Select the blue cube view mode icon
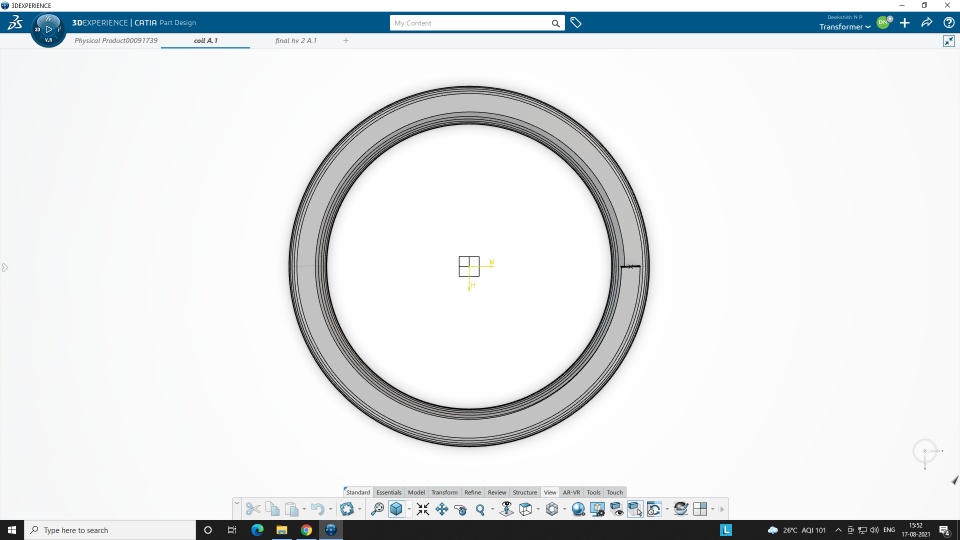This screenshot has width=960, height=540. coord(396,509)
